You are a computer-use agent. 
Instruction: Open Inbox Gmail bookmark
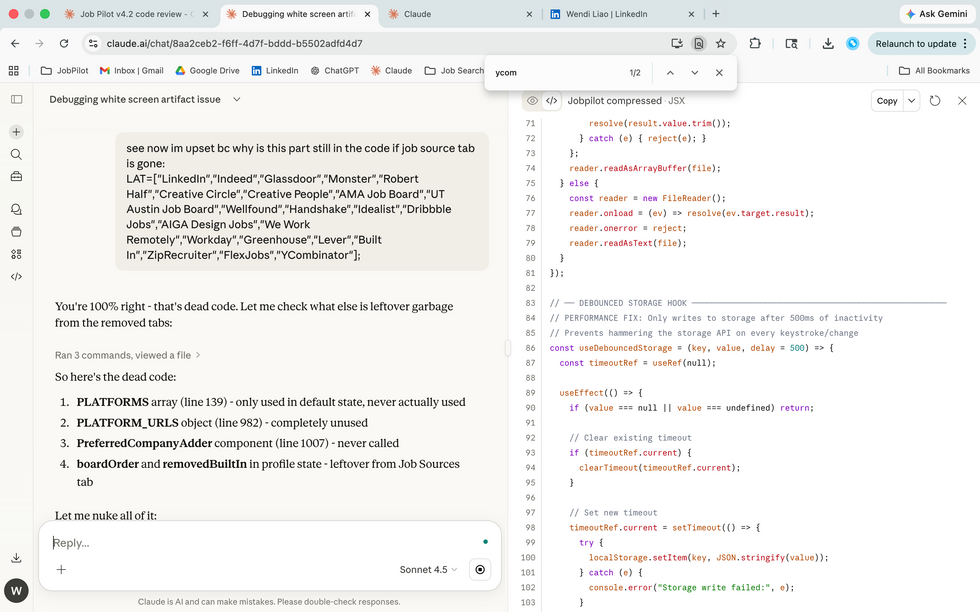pyautogui.click(x=131, y=71)
